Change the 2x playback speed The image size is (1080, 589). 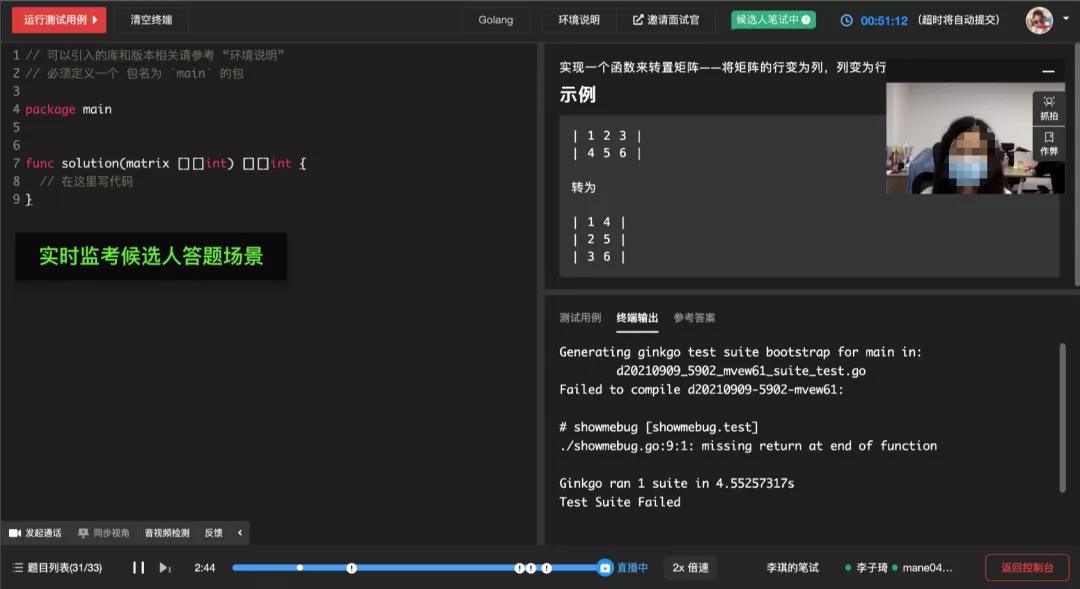pyautogui.click(x=690, y=567)
